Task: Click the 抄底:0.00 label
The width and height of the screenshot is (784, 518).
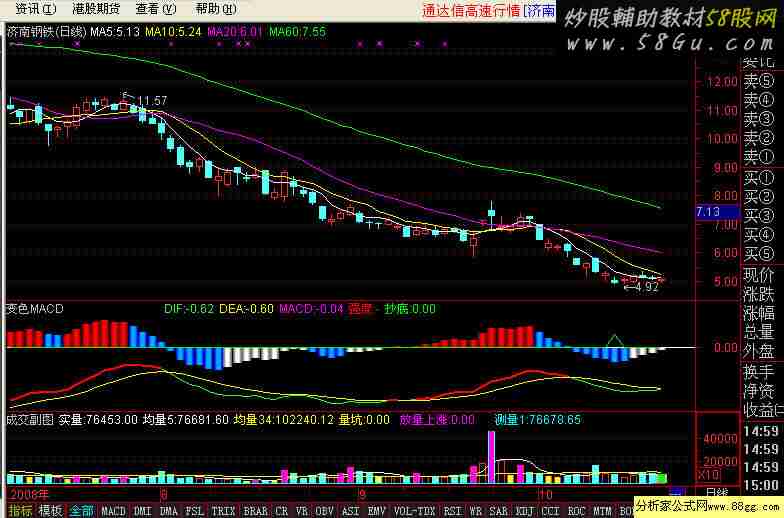Action: coord(410,309)
